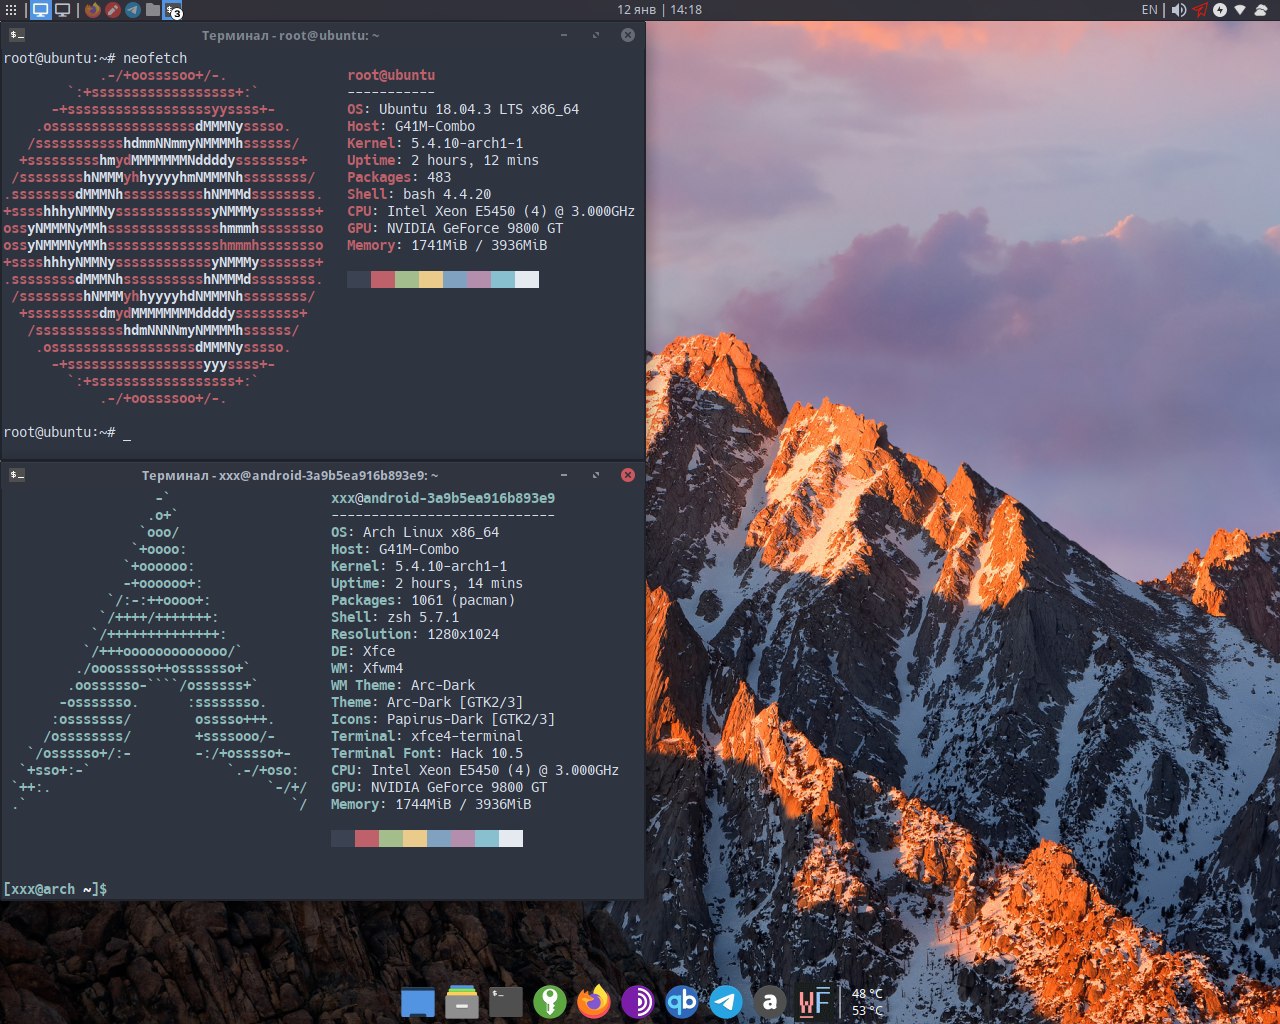Click the '[xxx@arch ~]$' prompt in lower terminal

(x=55, y=889)
